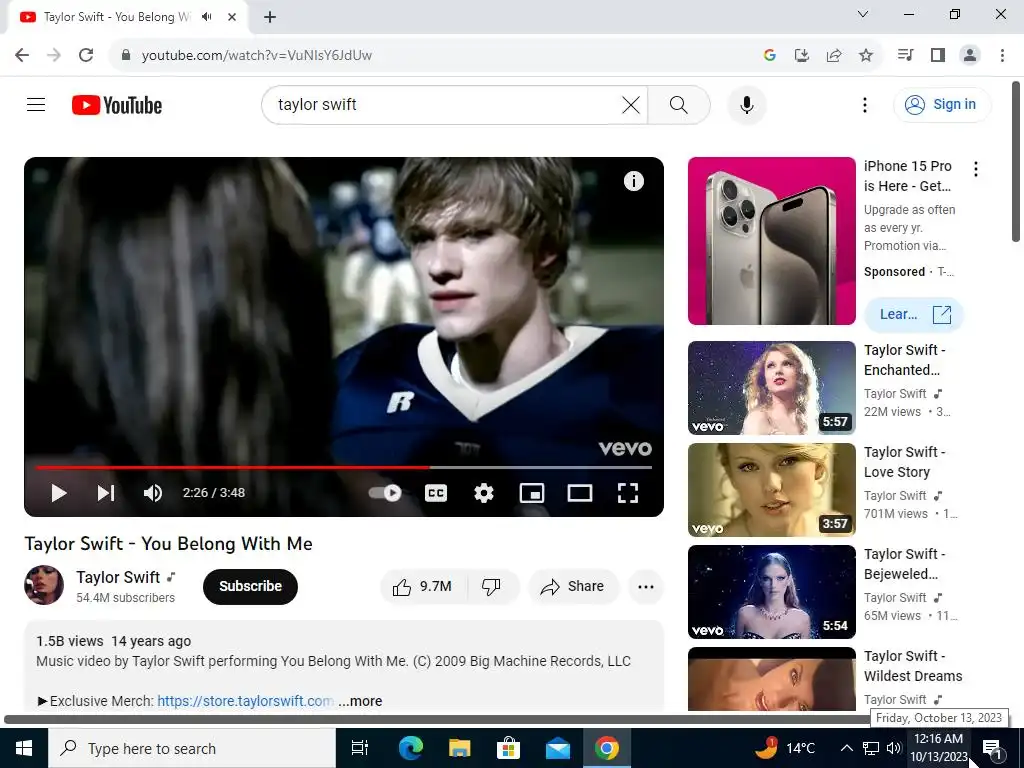Open Chrome three-dot menu
The width and height of the screenshot is (1024, 768).
click(x=1002, y=55)
